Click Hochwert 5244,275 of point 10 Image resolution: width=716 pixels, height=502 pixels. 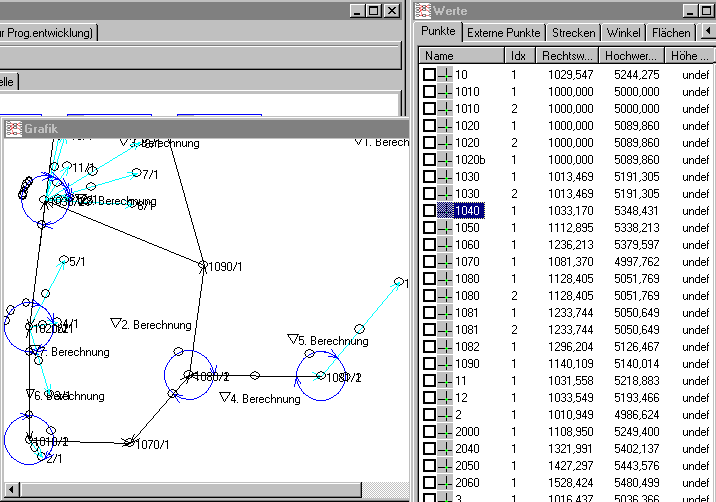(x=636, y=74)
